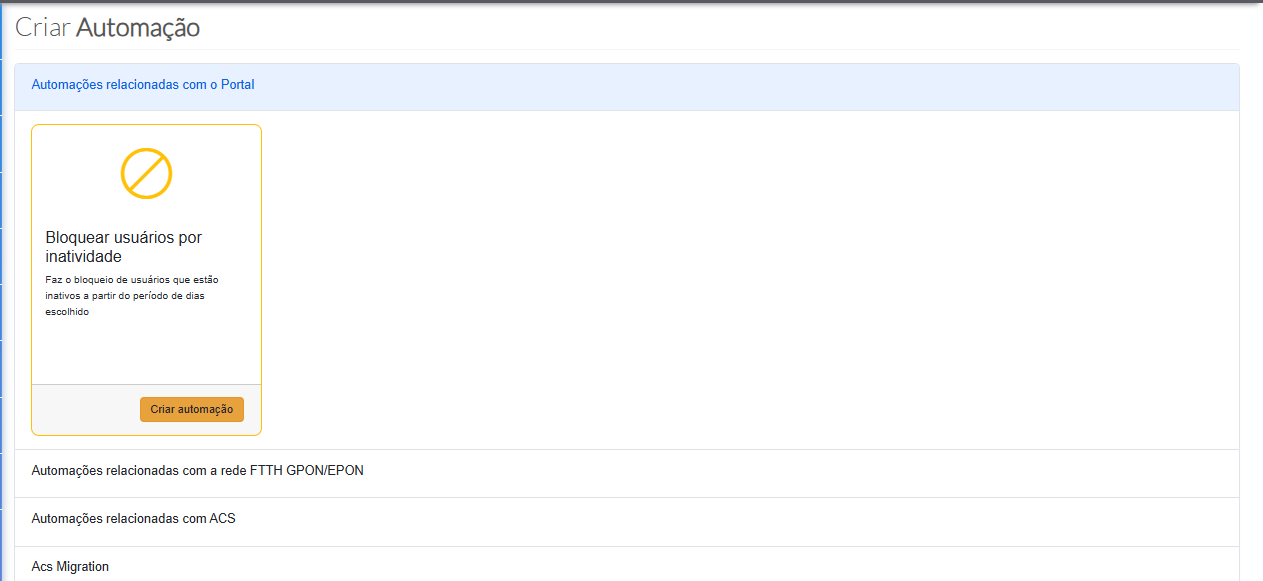Click the word inatividade in card title

[x=84, y=257]
